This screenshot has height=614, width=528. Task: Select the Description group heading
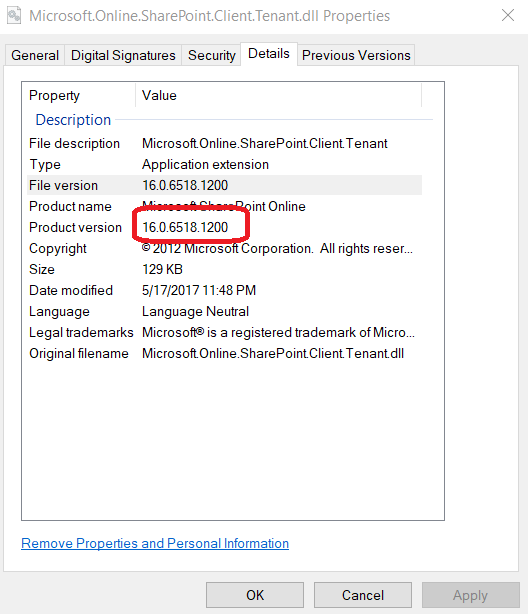coord(73,120)
